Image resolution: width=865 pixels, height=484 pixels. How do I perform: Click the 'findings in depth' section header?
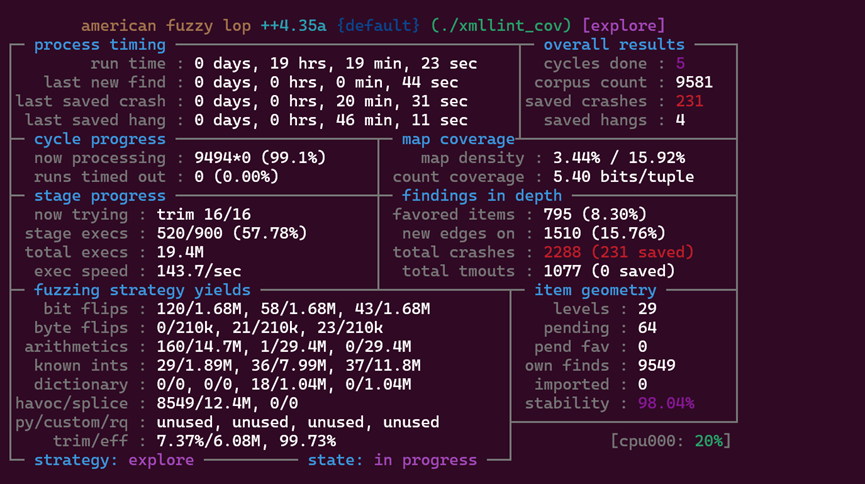pos(482,195)
